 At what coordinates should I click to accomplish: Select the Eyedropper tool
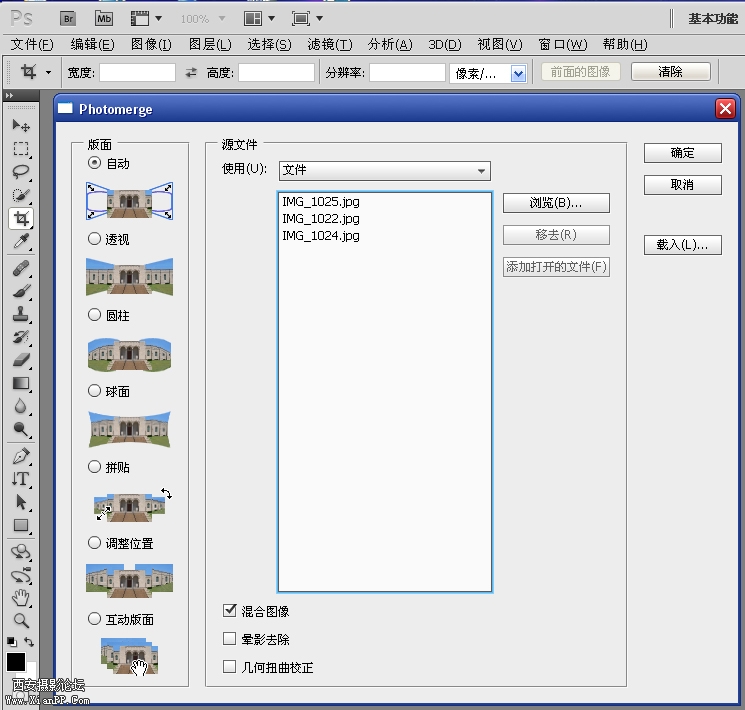coord(20,241)
